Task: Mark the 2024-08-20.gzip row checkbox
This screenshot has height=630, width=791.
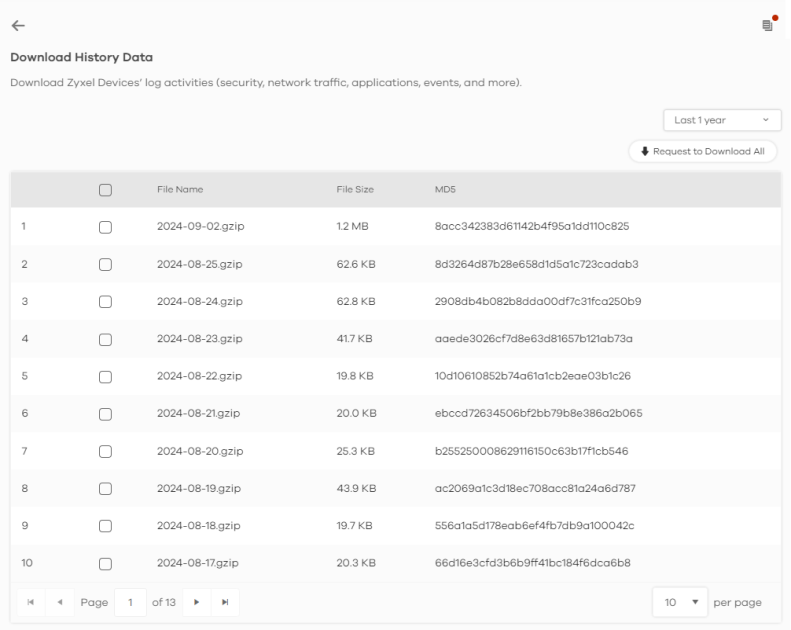Action: [105, 451]
